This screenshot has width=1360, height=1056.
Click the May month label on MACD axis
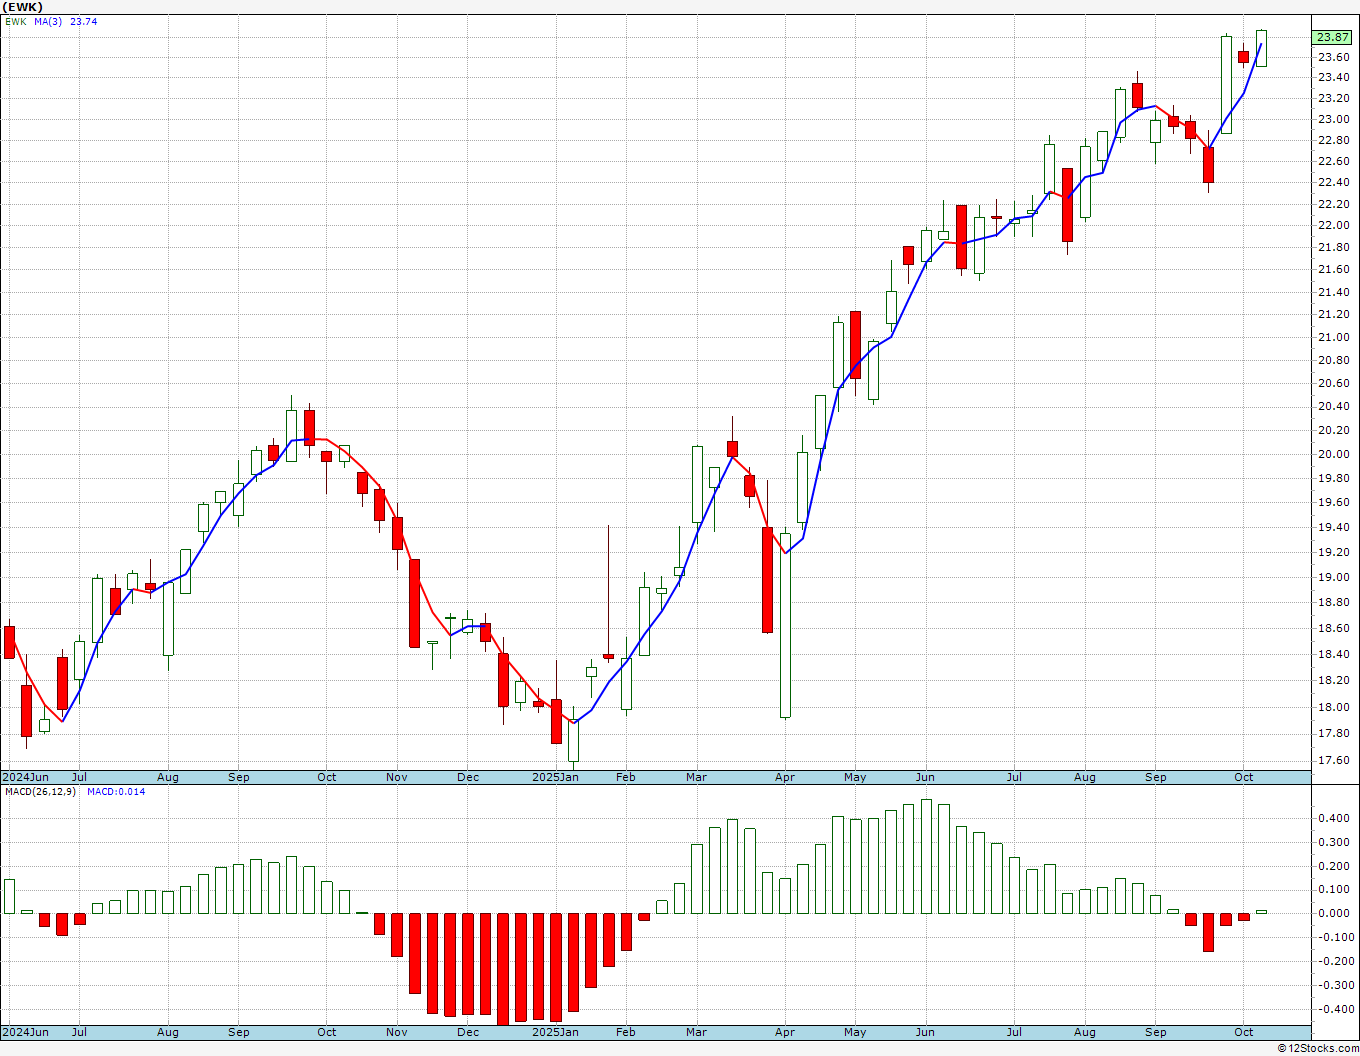point(855,1032)
